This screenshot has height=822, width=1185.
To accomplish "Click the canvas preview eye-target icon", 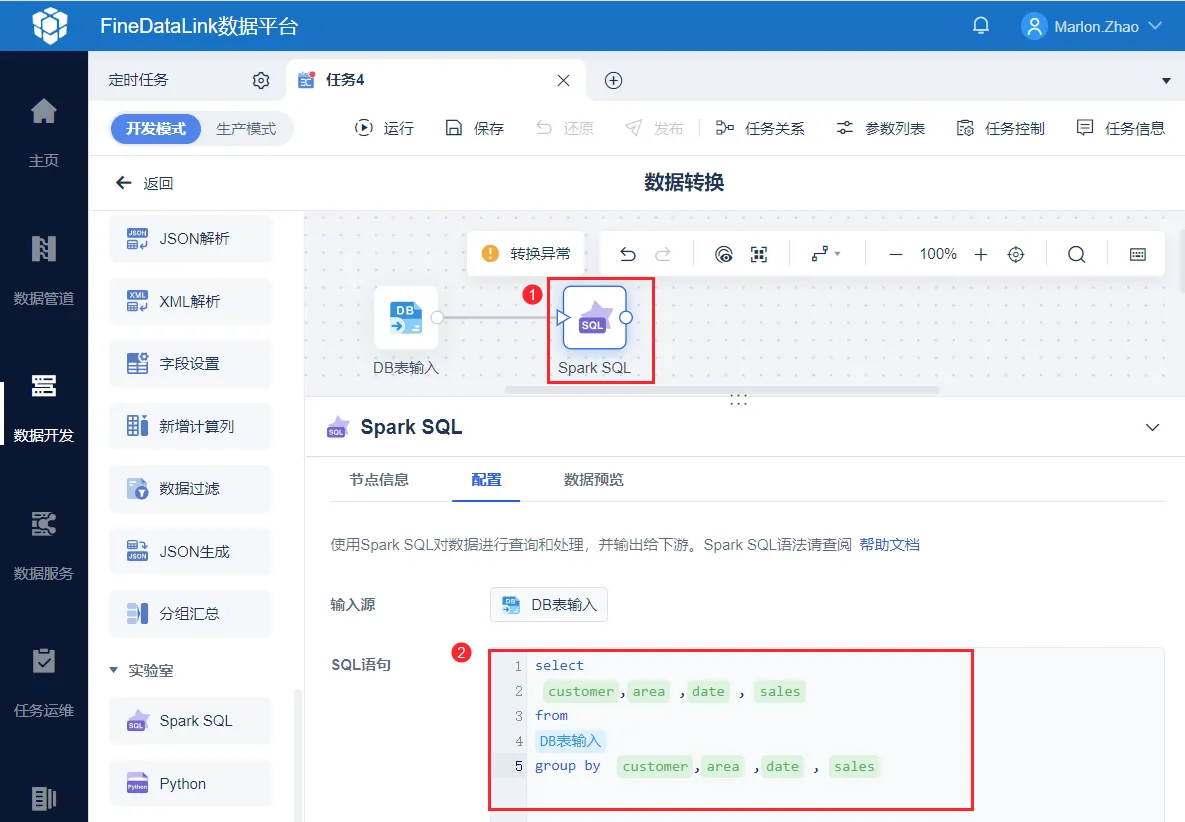I will 723,254.
